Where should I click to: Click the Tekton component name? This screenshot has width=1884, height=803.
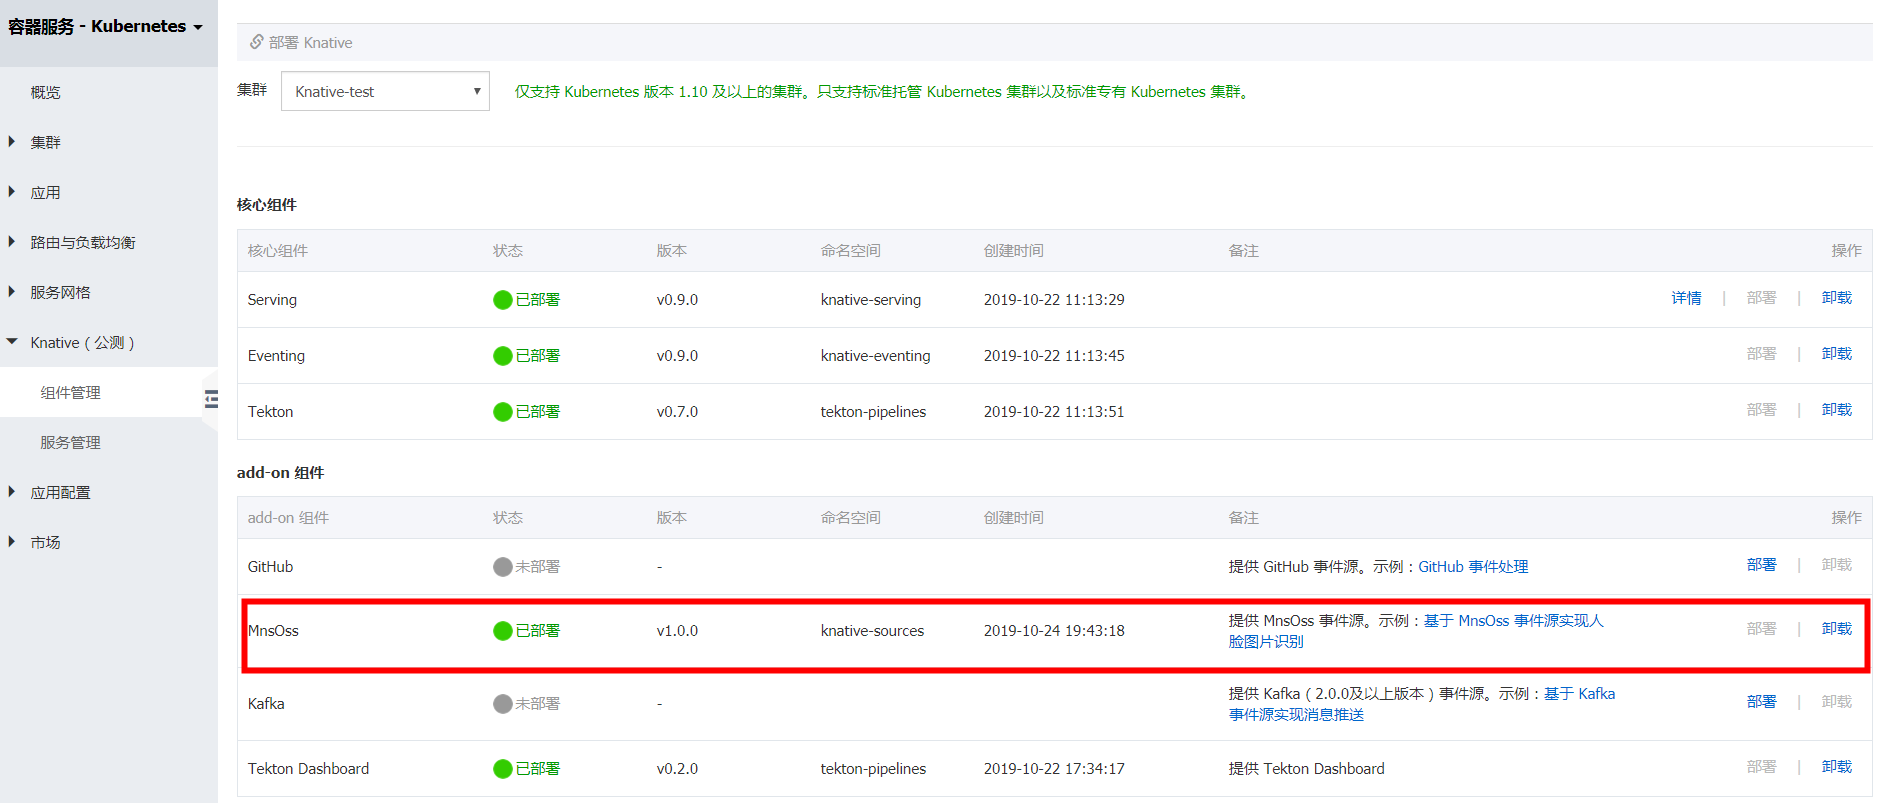(270, 412)
